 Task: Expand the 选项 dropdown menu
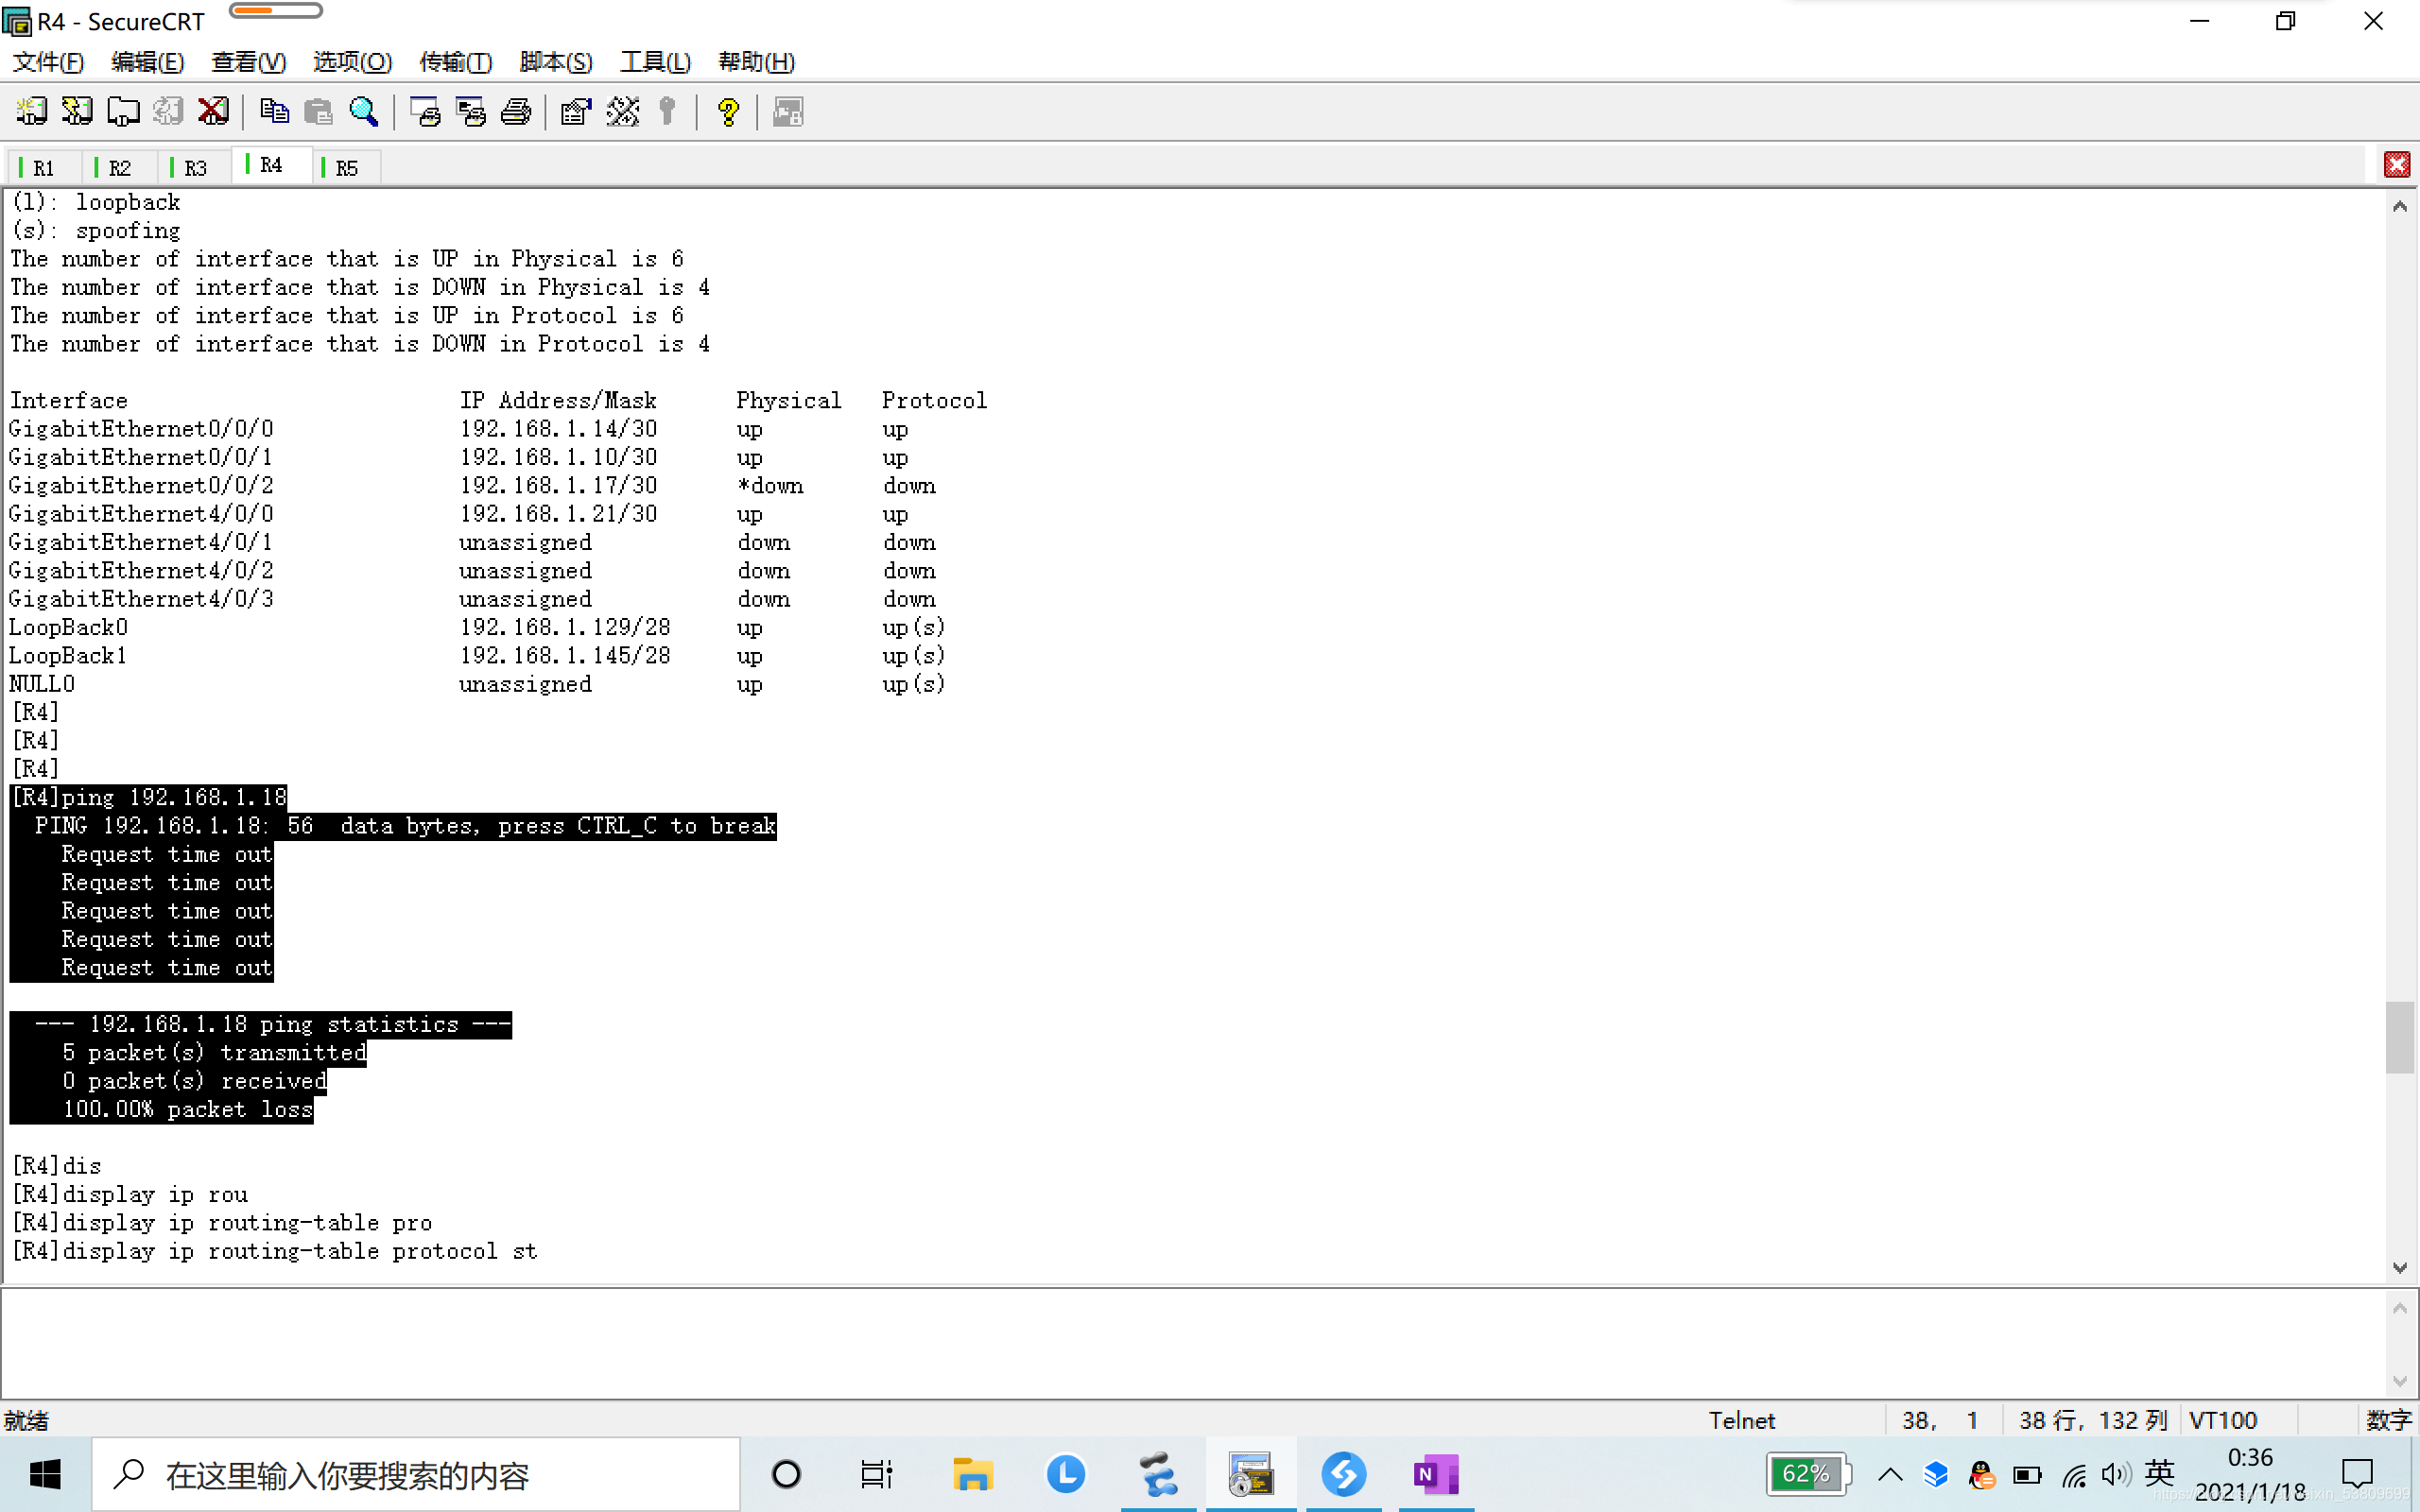[347, 62]
